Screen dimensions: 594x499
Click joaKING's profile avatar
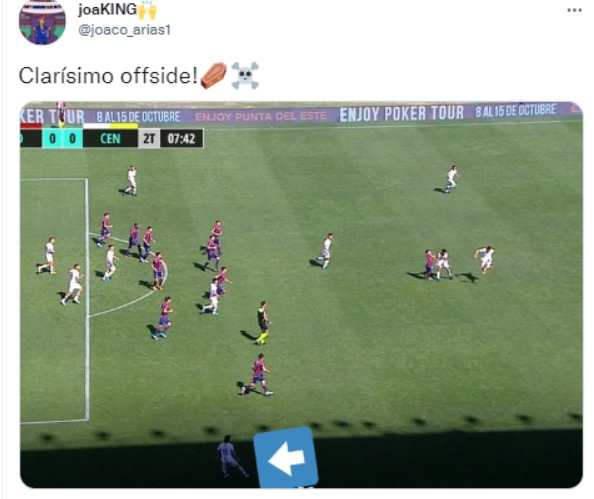42,22
